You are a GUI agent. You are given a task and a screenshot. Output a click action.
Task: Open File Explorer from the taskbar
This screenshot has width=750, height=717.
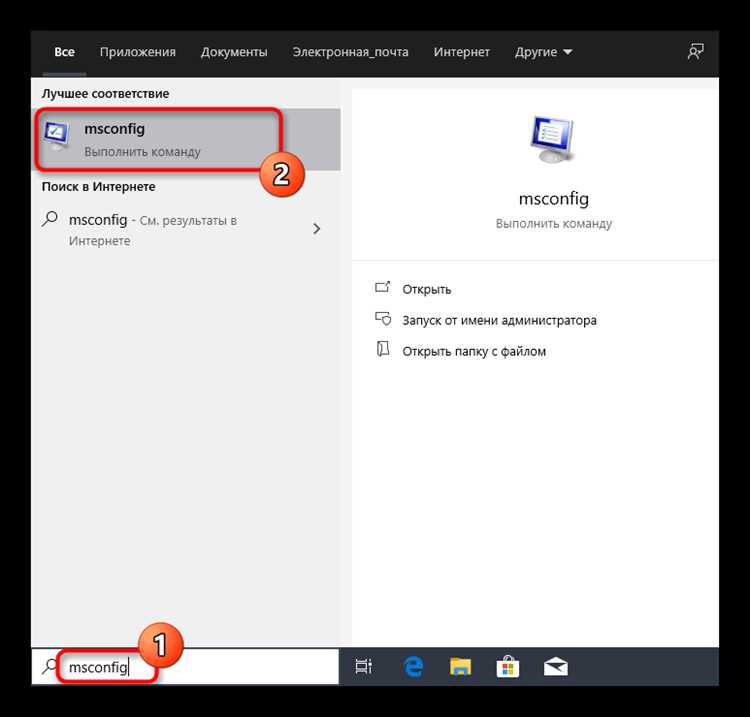pos(460,666)
